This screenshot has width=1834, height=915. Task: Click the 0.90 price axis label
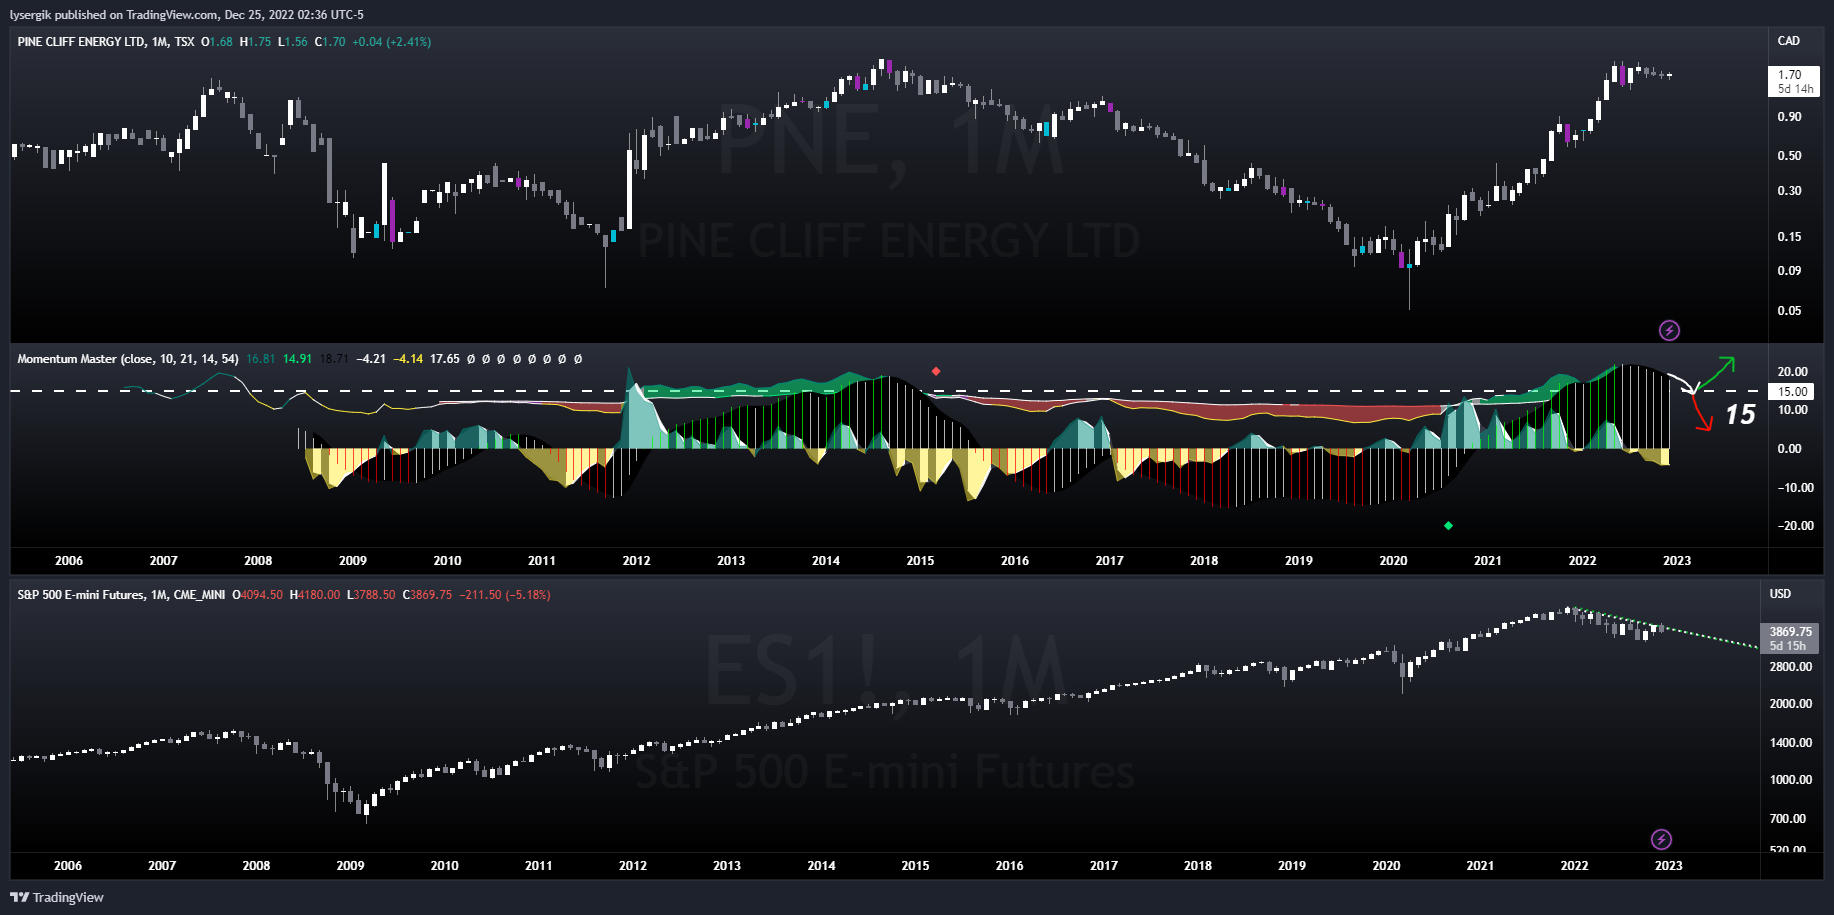point(1790,117)
